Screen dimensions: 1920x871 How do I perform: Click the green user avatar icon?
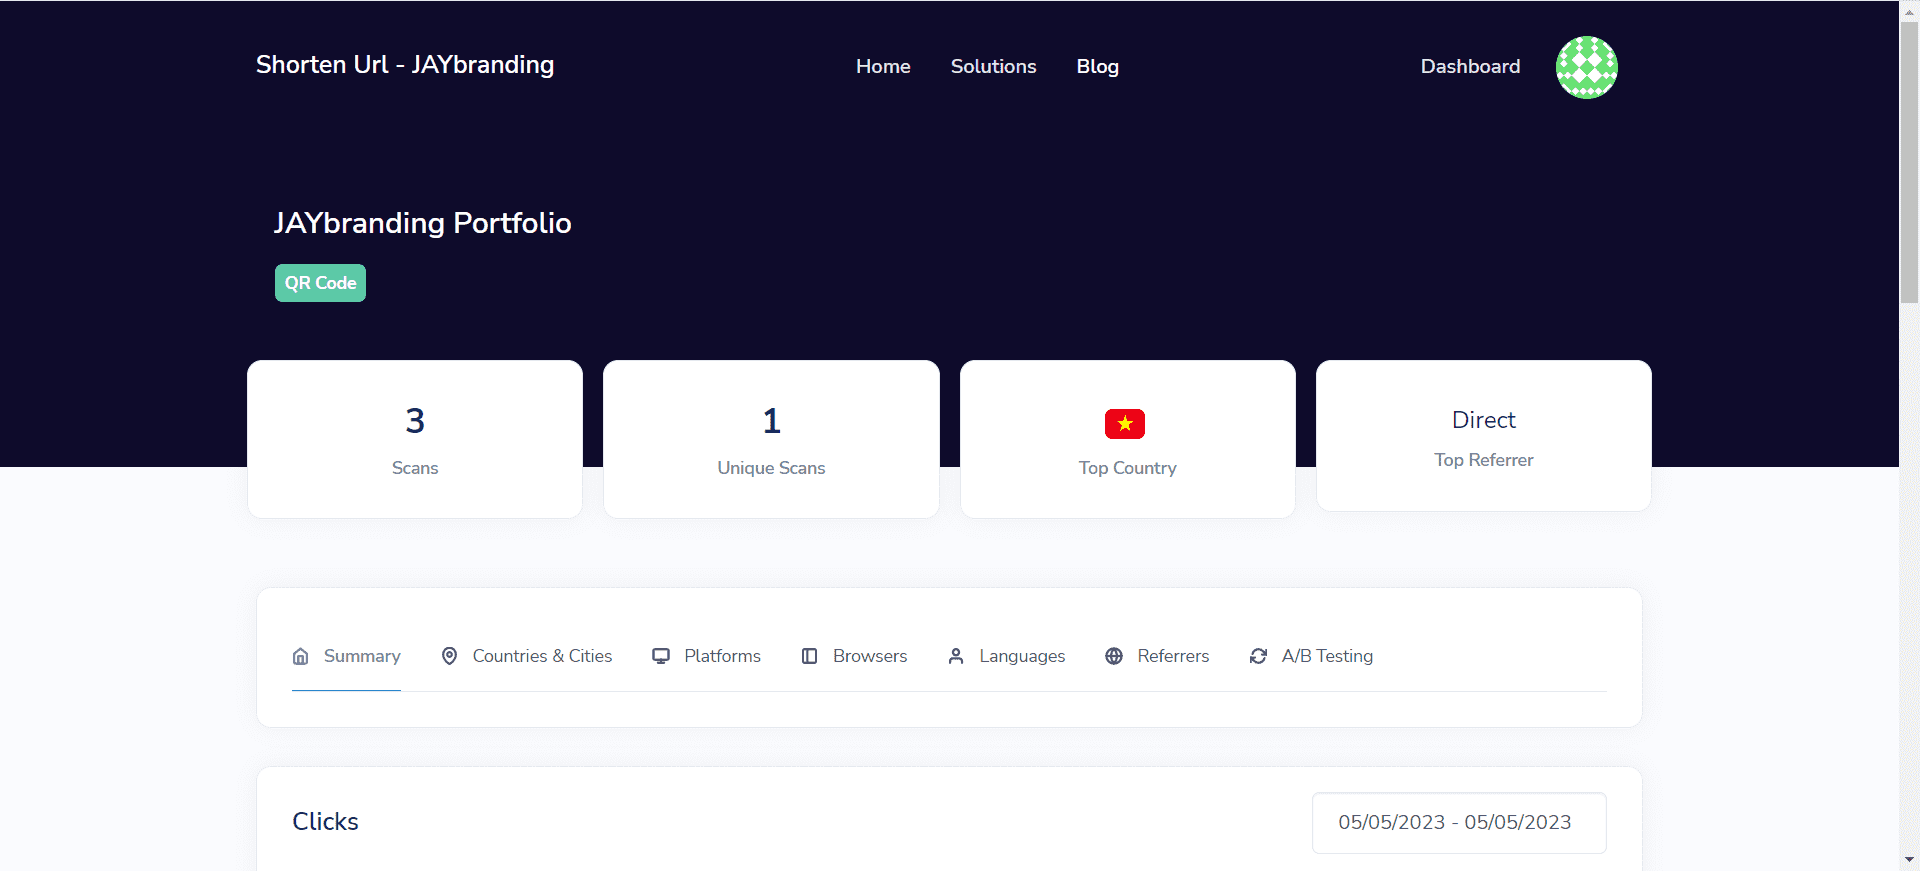click(1586, 67)
